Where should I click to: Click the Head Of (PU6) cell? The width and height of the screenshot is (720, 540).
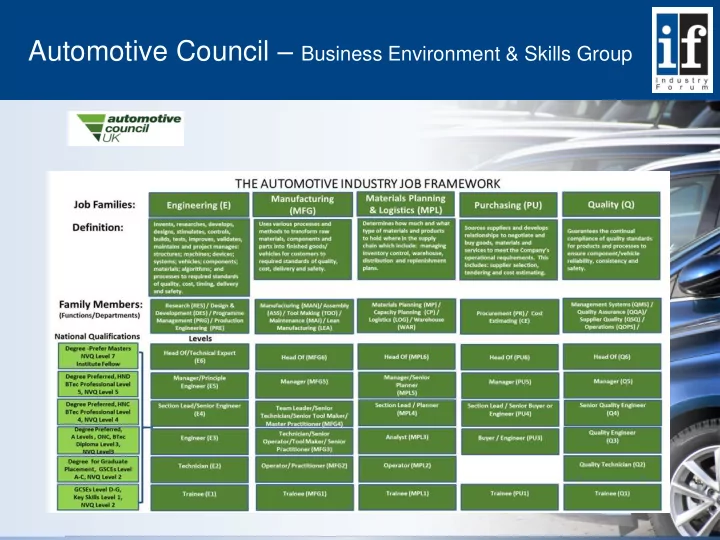coord(510,357)
